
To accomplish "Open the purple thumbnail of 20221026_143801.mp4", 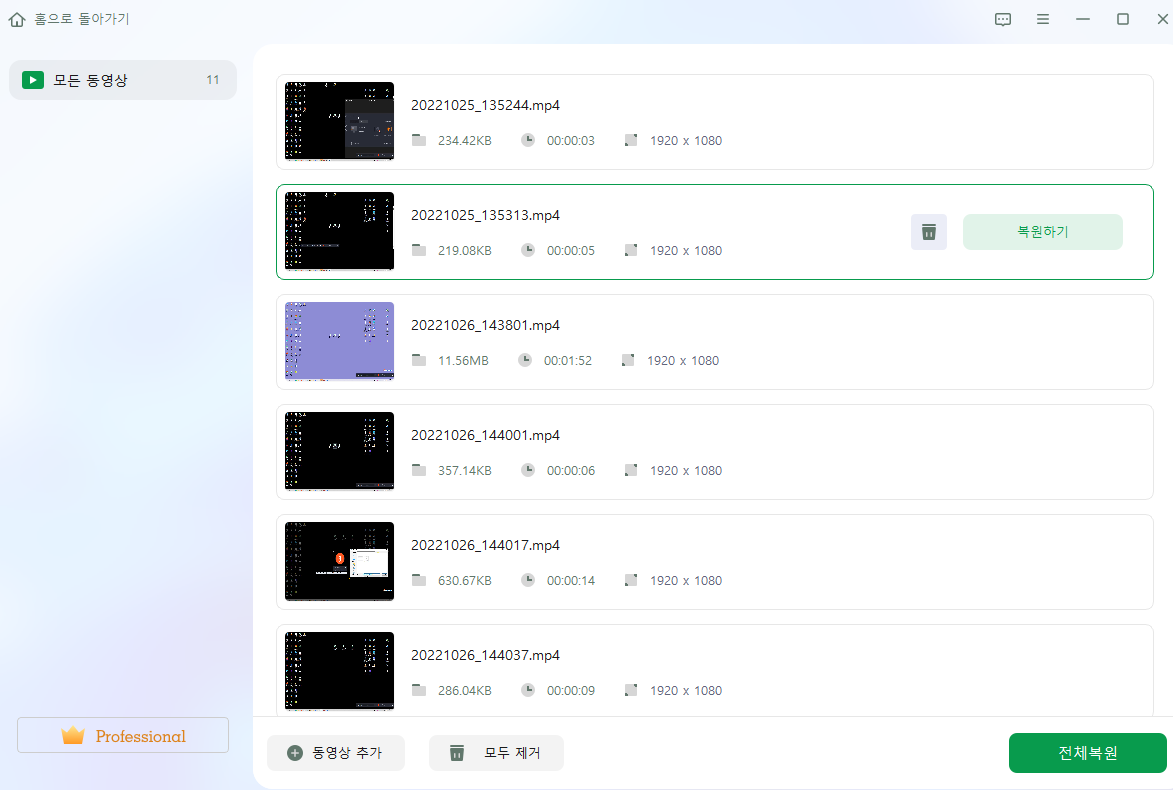I will (340, 341).
